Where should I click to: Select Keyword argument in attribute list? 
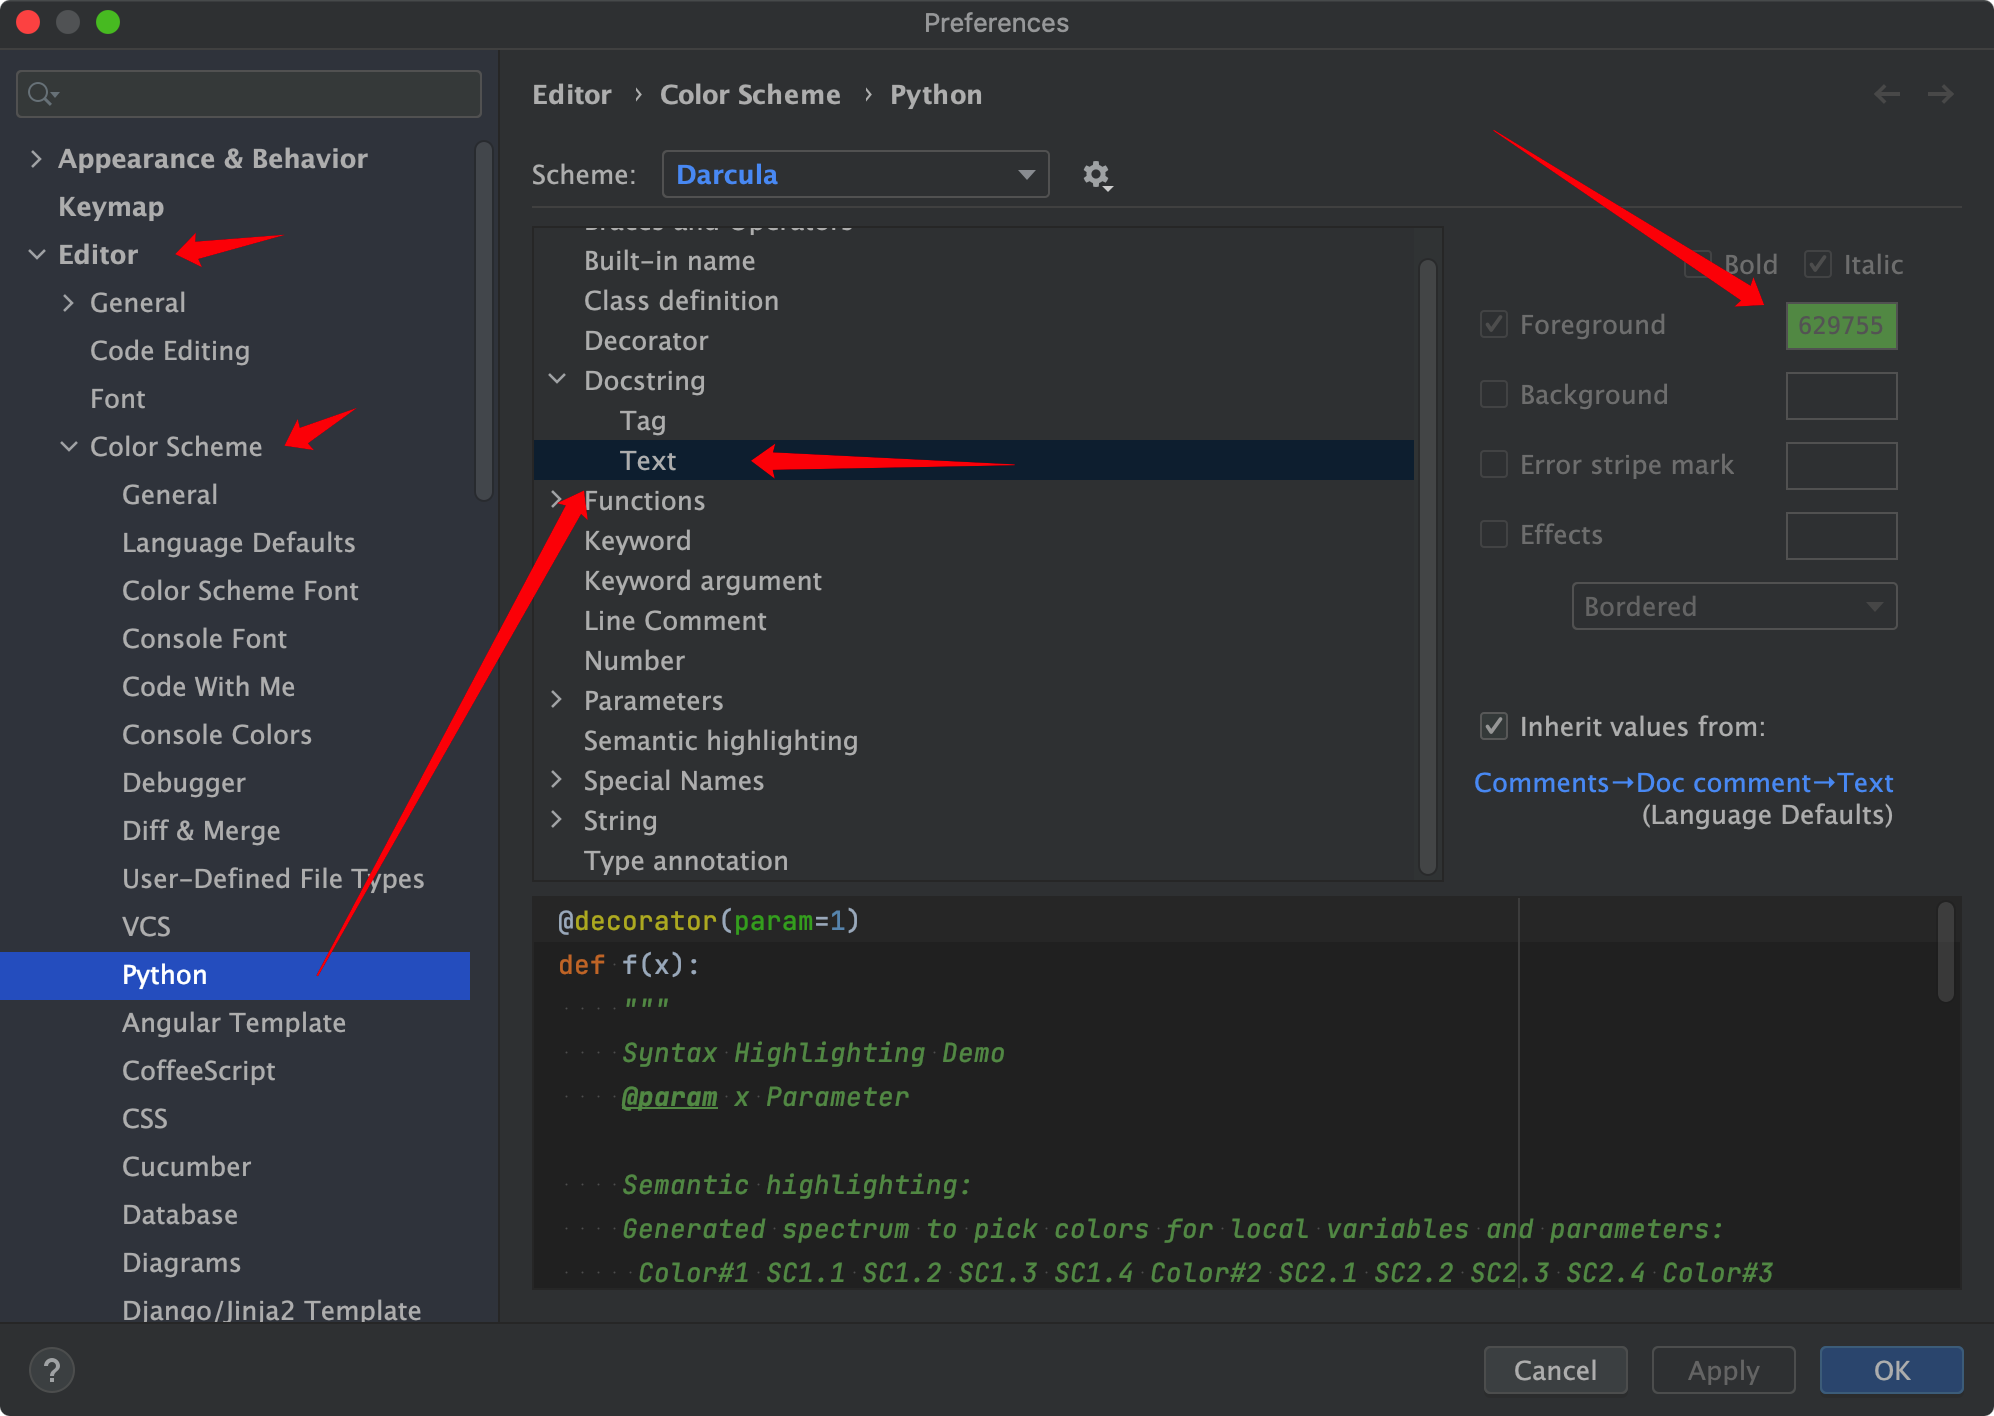pyautogui.click(x=703, y=581)
